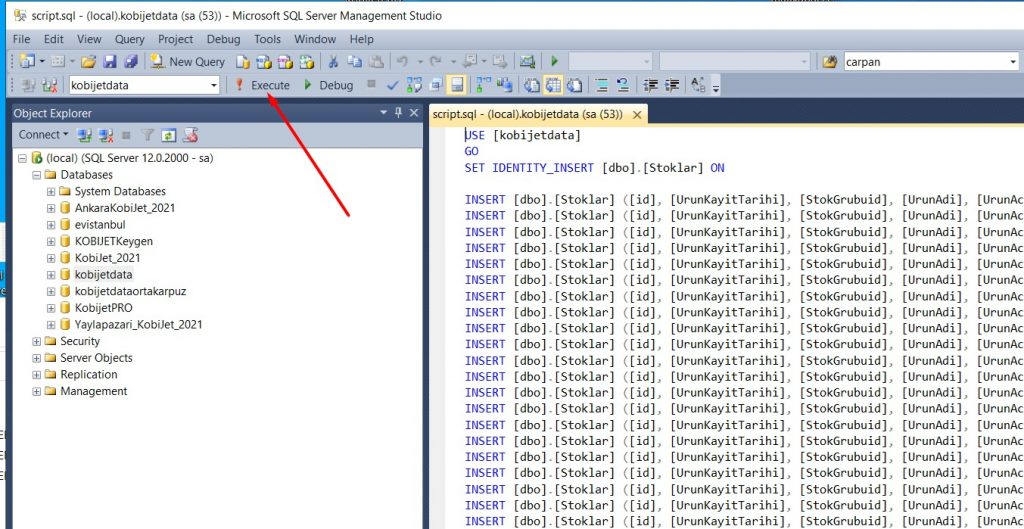
Task: Click the Specify Values for Template Parameters icon
Action: coord(698,85)
